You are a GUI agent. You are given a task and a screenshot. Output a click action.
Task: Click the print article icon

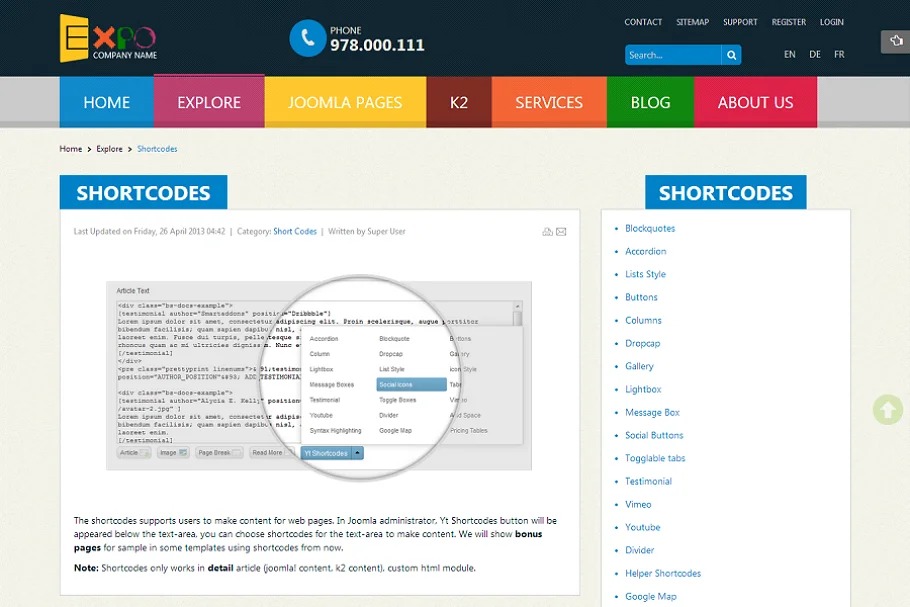[x=547, y=232]
